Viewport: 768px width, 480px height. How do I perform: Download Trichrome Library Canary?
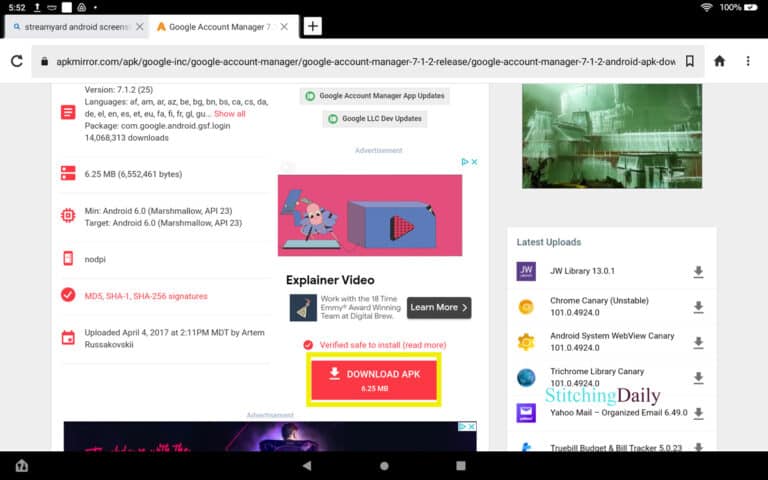click(698, 378)
